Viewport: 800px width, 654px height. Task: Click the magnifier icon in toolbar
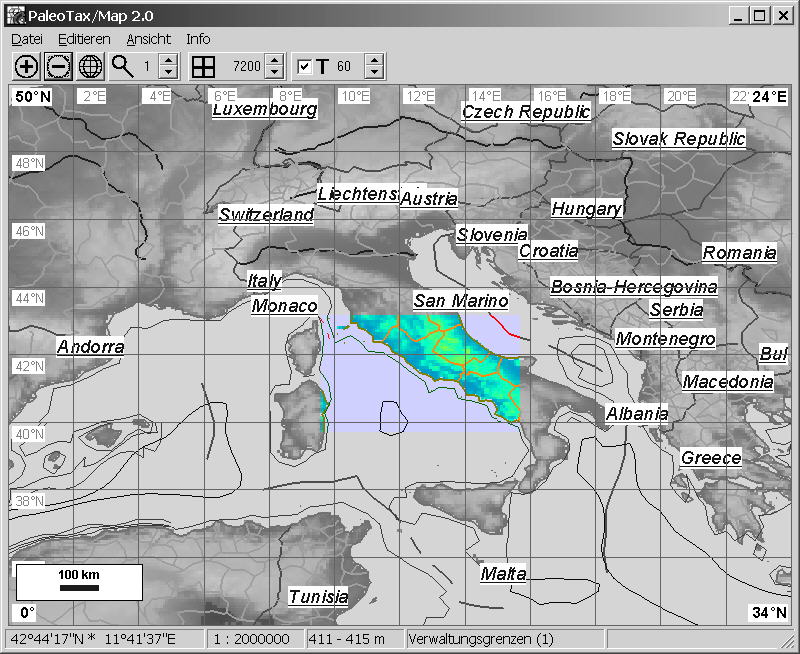click(122, 67)
